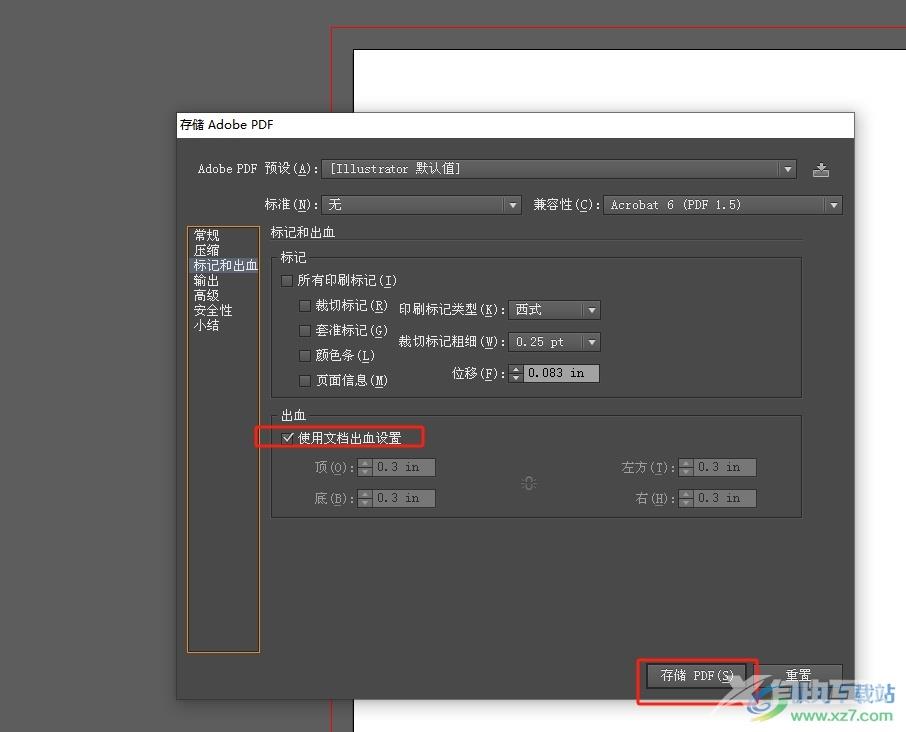Screen dimensions: 906x732
Task: Check the 裁切标记 option
Action: (305, 306)
